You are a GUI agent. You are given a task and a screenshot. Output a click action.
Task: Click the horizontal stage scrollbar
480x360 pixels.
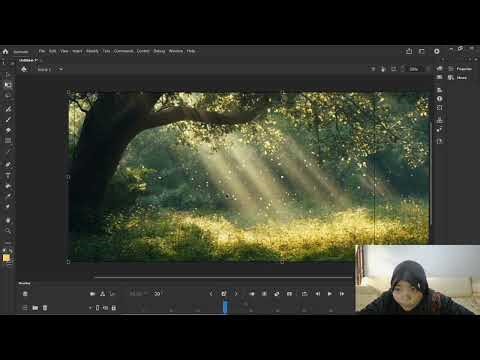[223, 277]
